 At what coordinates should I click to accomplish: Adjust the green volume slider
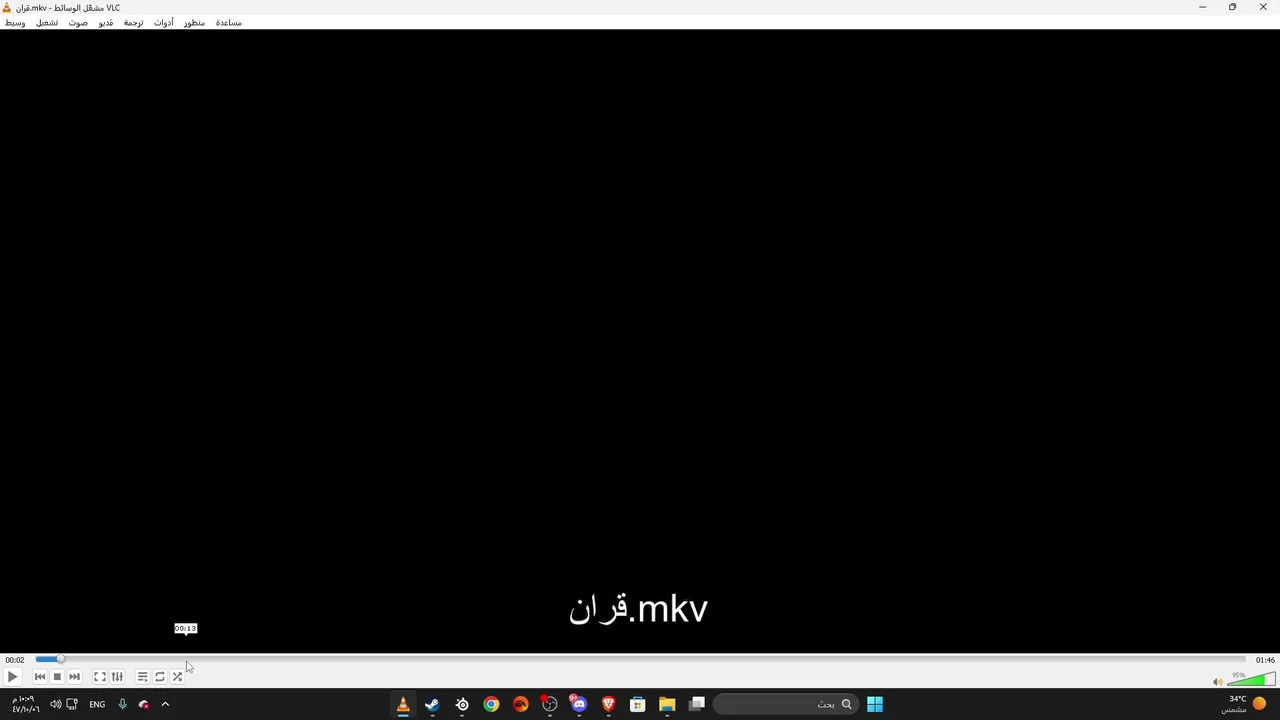(1251, 679)
